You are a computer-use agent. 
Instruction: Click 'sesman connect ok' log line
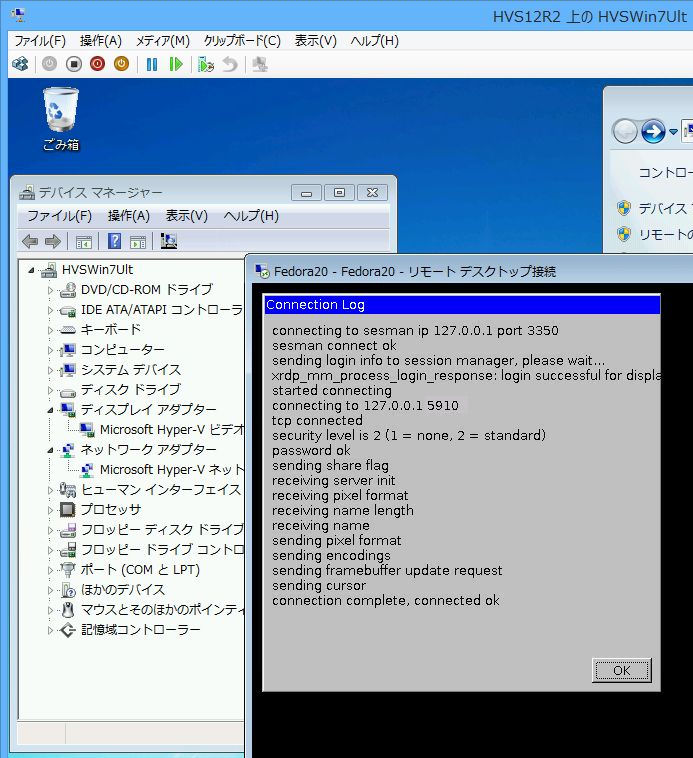click(x=334, y=346)
